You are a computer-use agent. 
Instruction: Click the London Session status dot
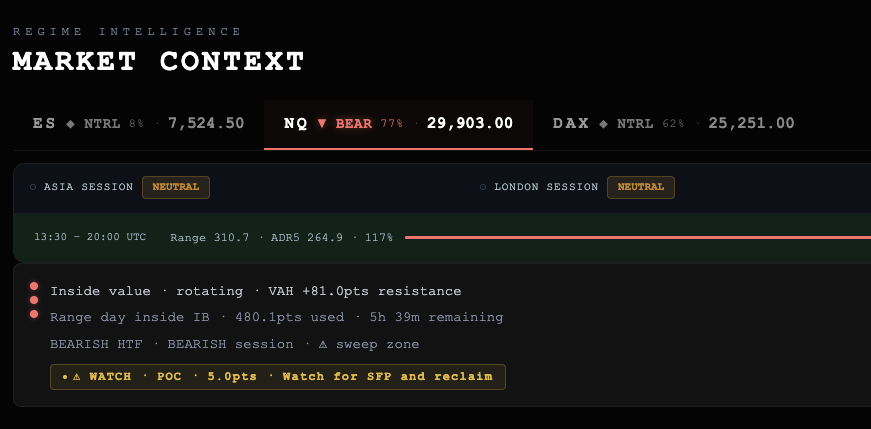[483, 187]
